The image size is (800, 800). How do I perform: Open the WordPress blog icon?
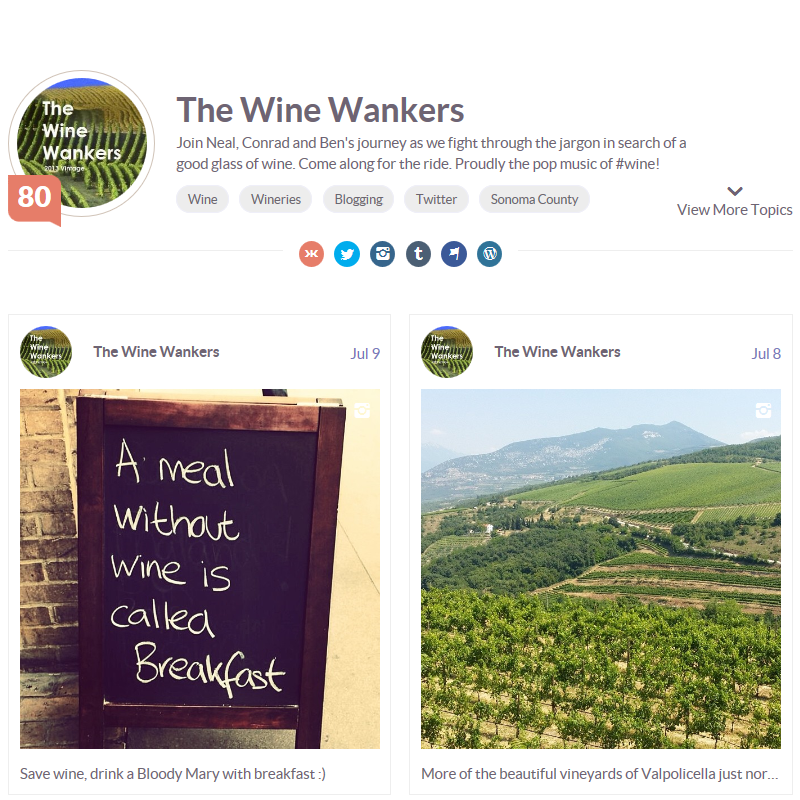490,254
